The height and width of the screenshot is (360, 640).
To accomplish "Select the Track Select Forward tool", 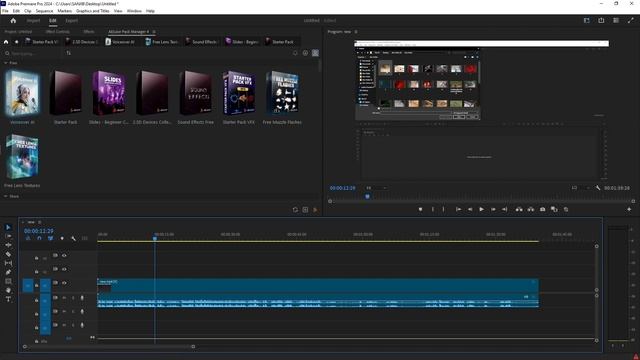I will coord(8,236).
